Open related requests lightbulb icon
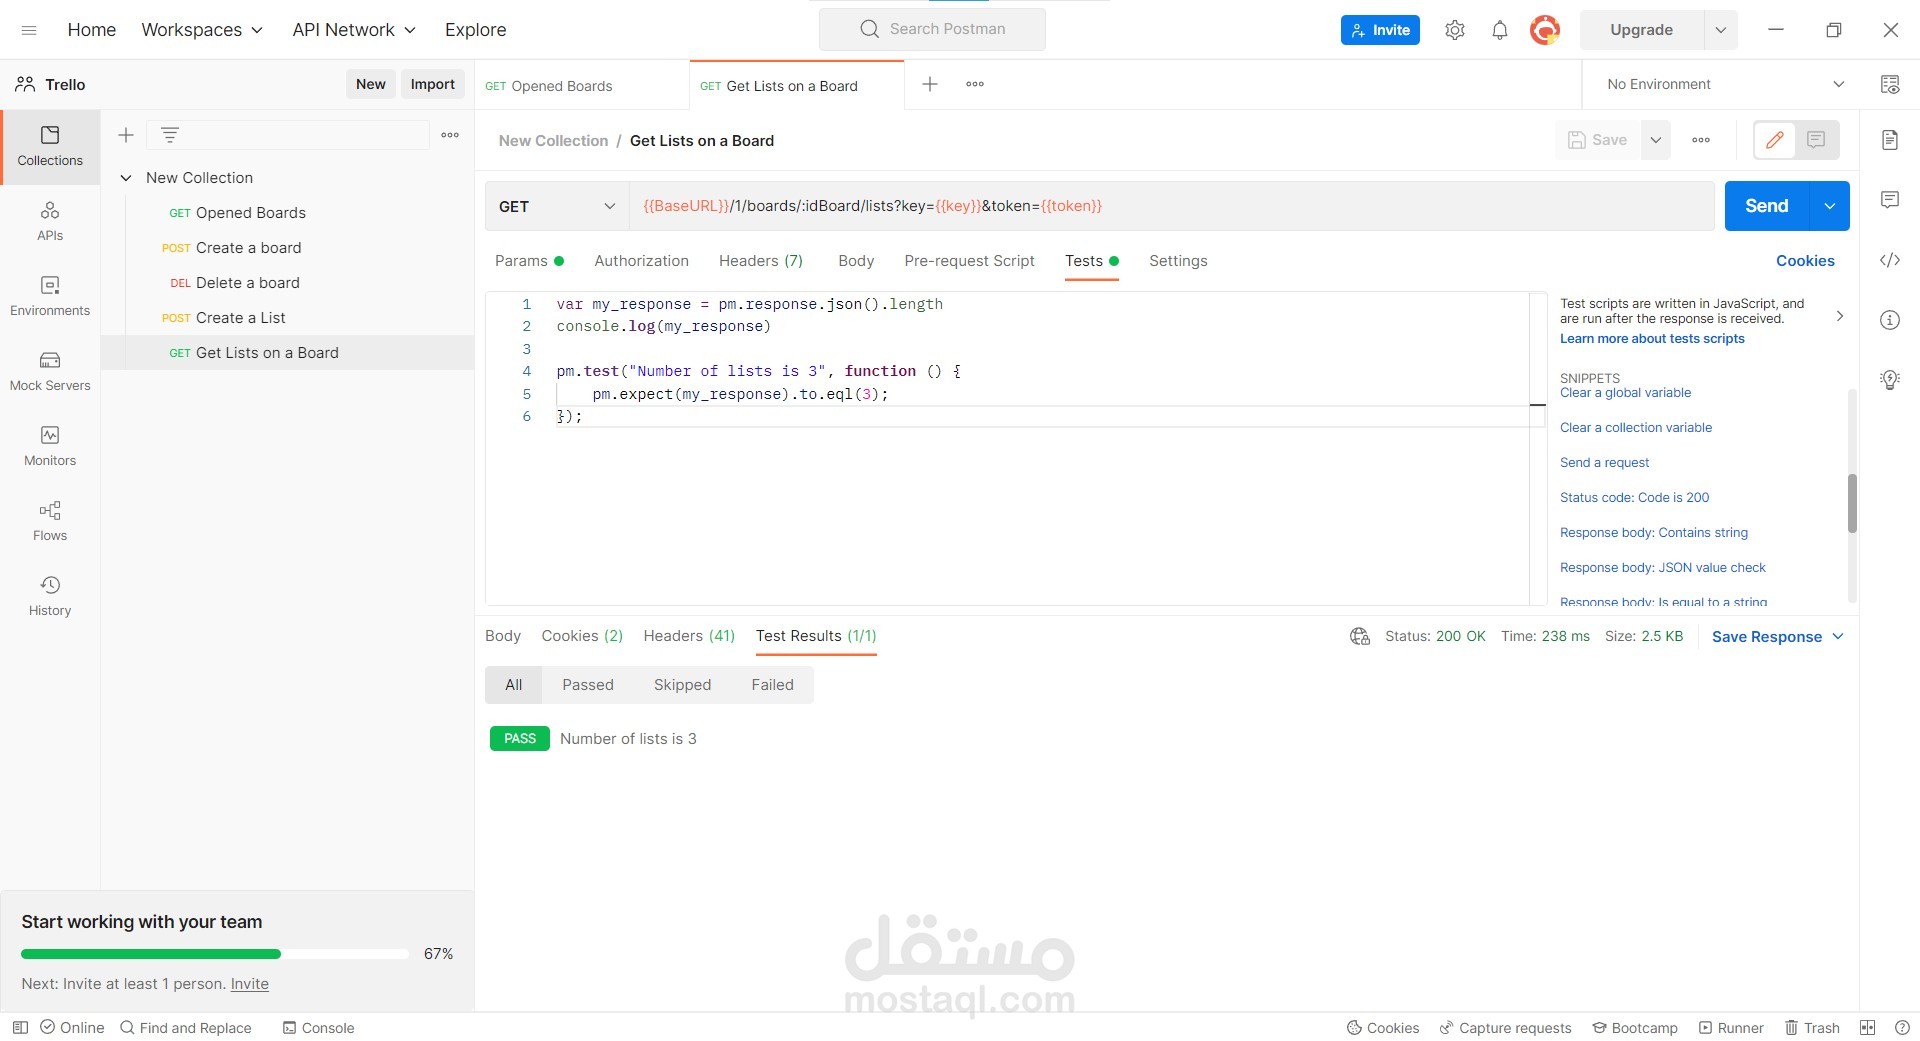Viewport: 1920px width, 1041px height. (1890, 380)
